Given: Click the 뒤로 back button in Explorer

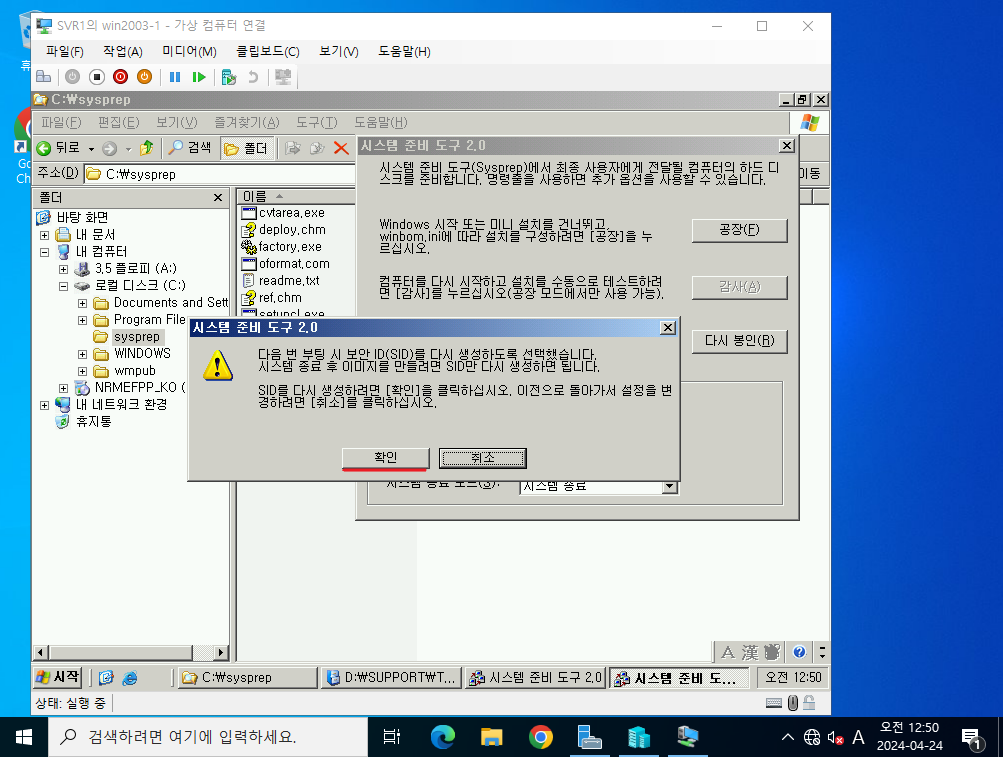Looking at the screenshot, I should [x=58, y=148].
